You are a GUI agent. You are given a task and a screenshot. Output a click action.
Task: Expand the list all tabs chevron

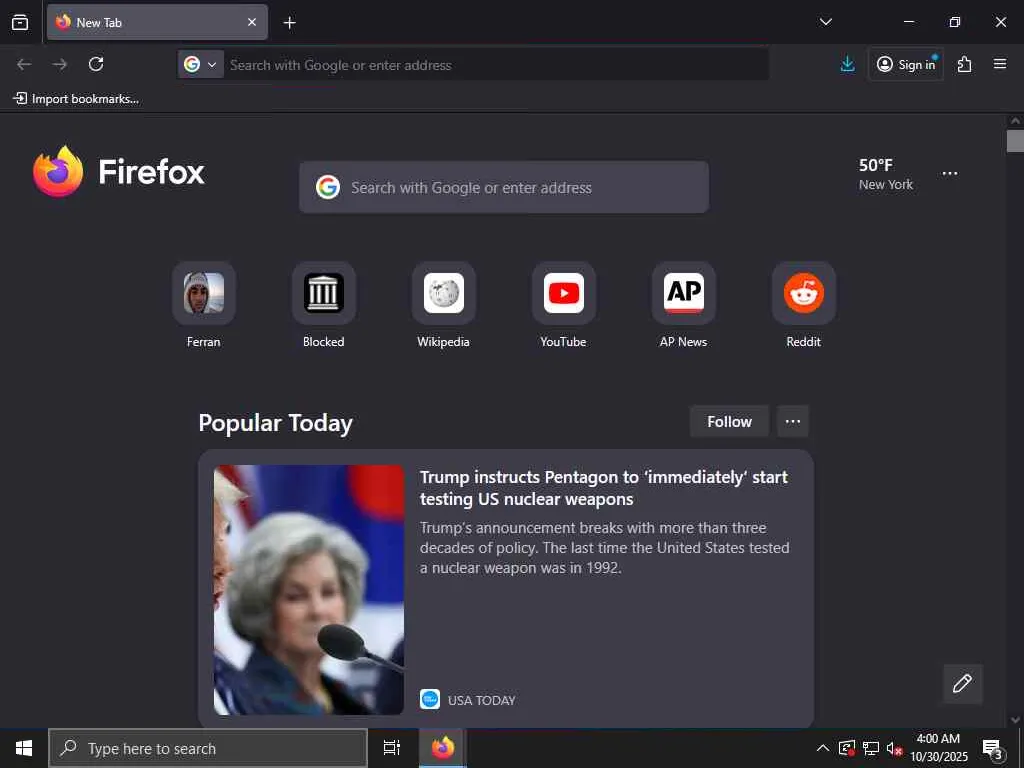pos(825,22)
